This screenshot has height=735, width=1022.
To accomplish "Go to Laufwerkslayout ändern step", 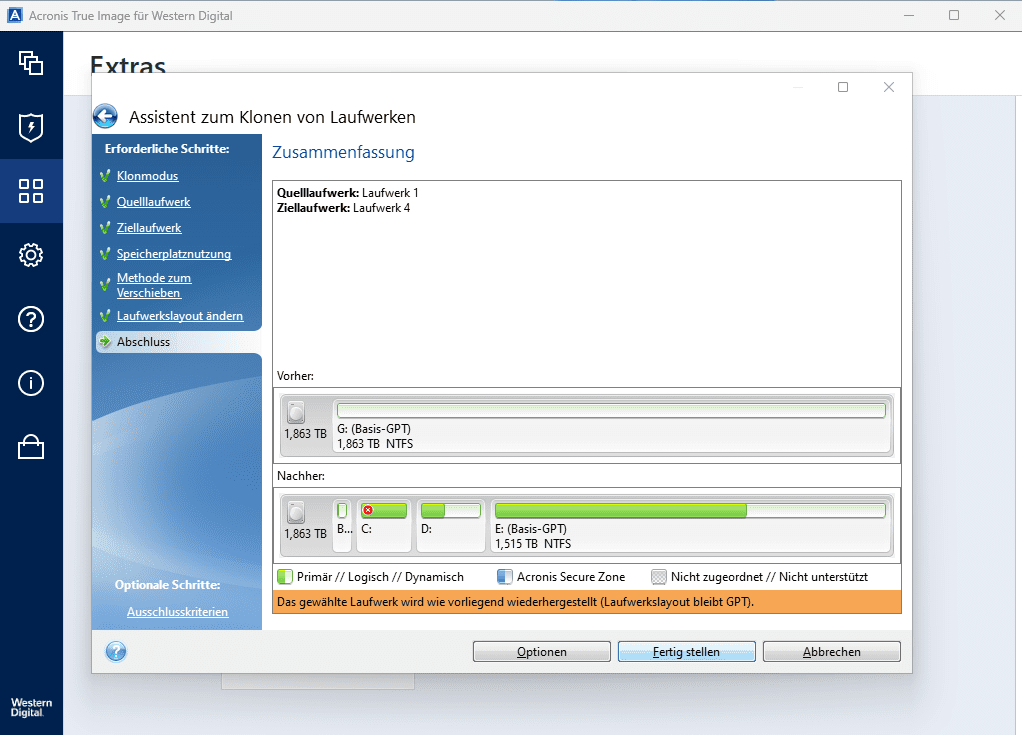I will click(180, 316).
